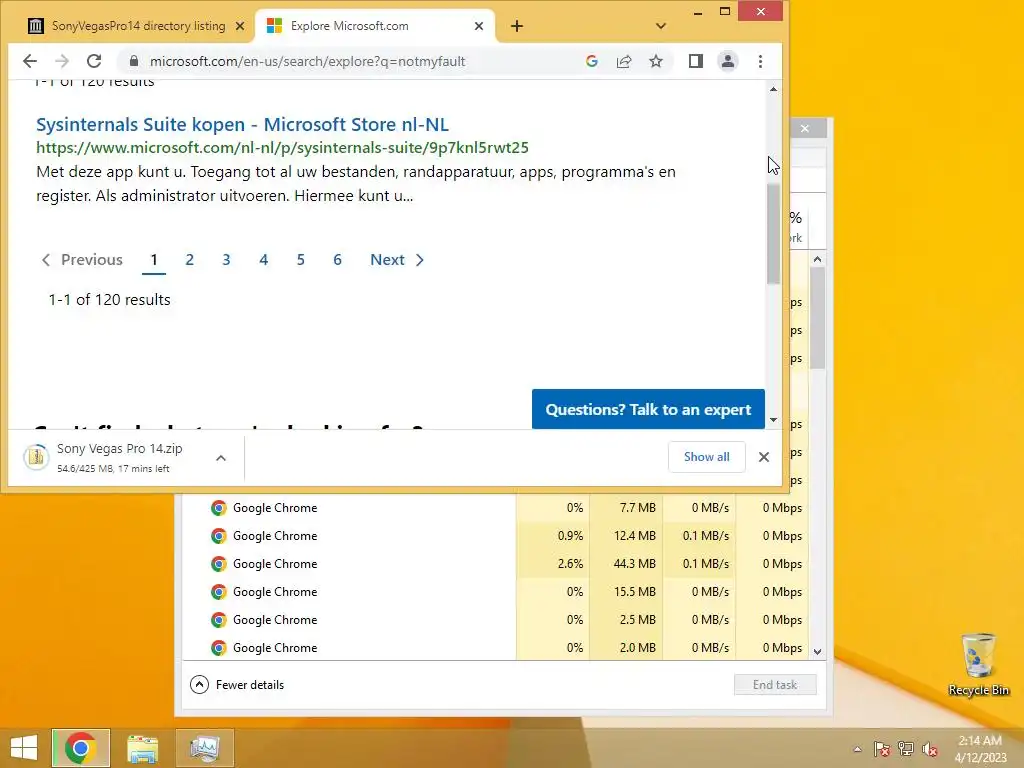Show hidden system tray icons
This screenshot has height=768, width=1024.
[857, 749]
